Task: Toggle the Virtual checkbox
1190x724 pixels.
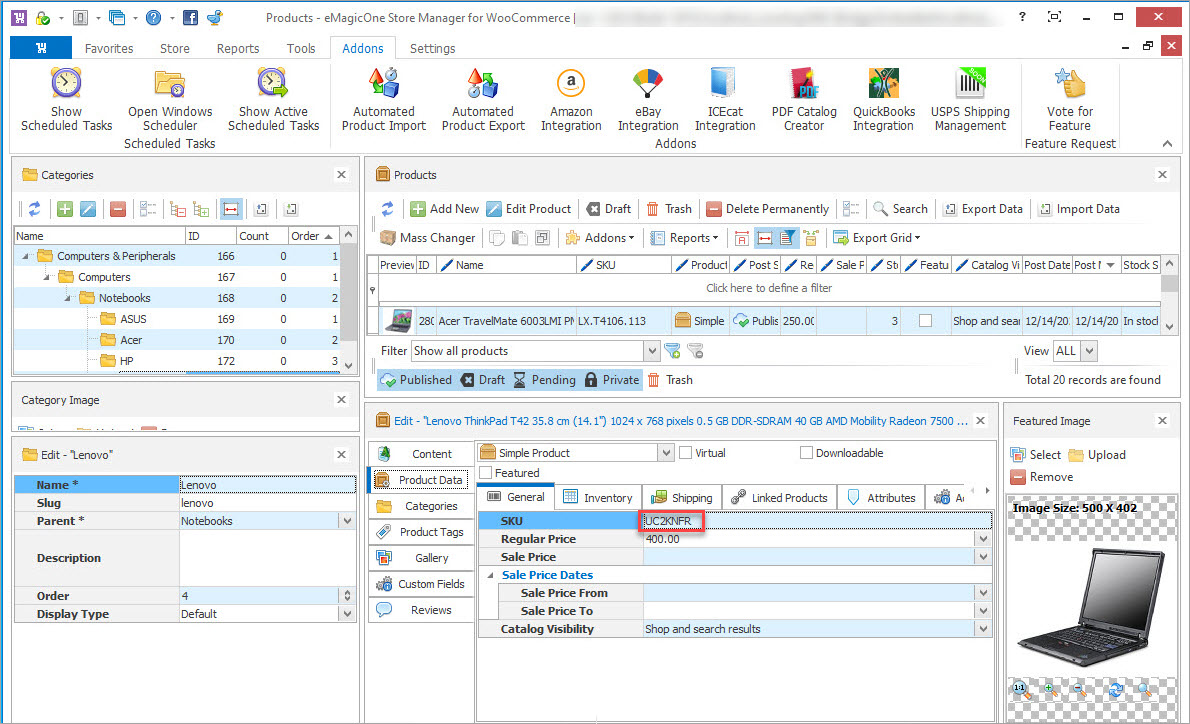Action: [x=686, y=453]
